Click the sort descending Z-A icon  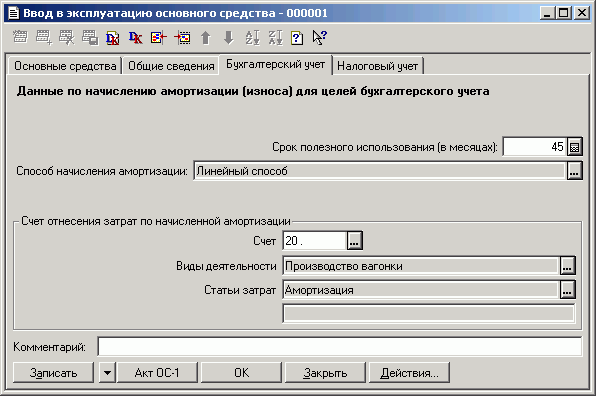275,37
